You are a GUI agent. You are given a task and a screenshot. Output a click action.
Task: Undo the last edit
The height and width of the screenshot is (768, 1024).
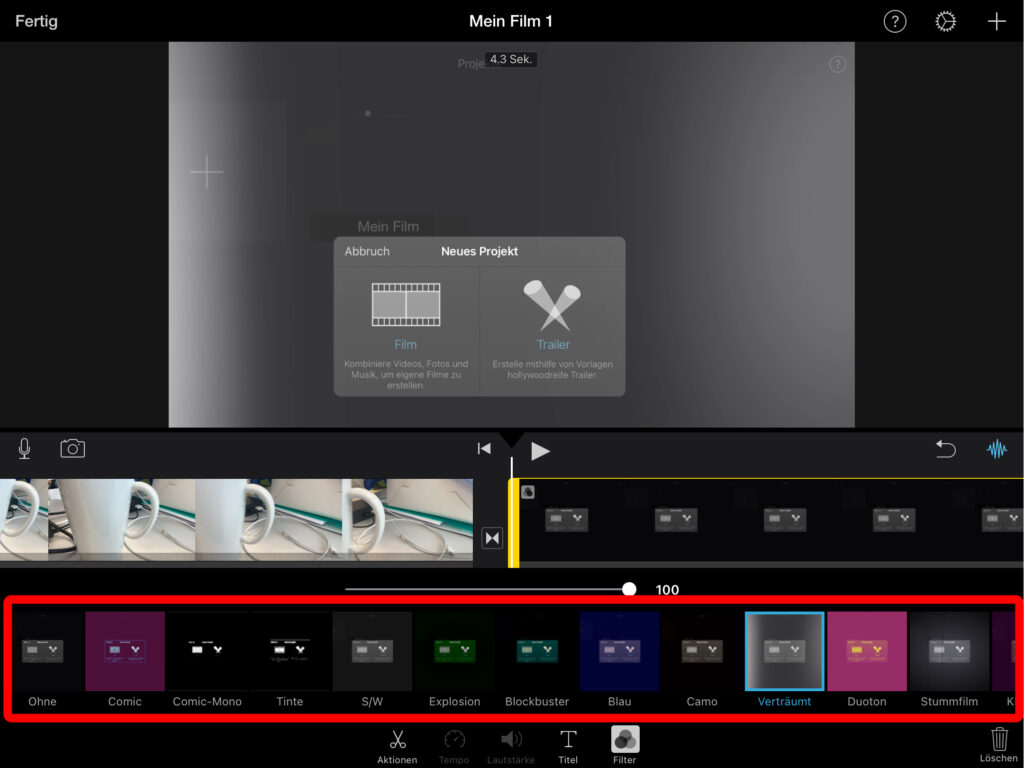point(945,450)
